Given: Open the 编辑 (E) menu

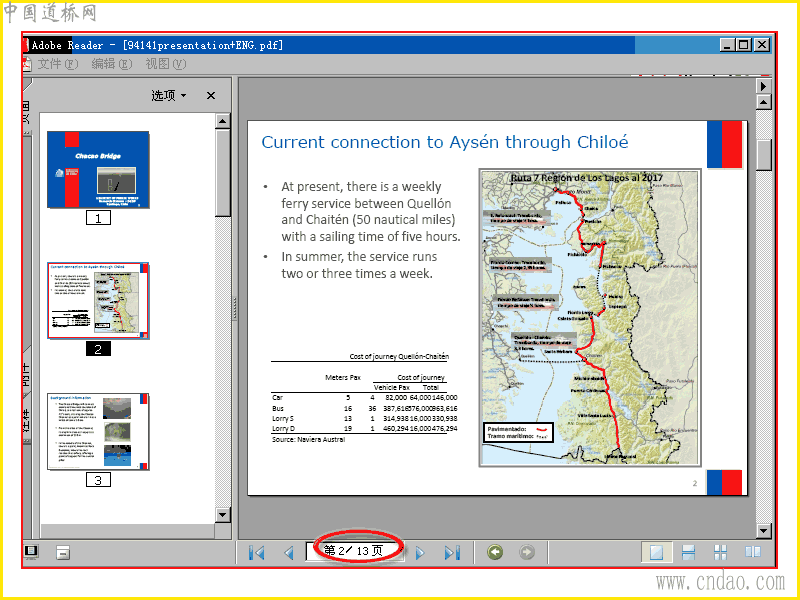Looking at the screenshot, I should [x=111, y=64].
